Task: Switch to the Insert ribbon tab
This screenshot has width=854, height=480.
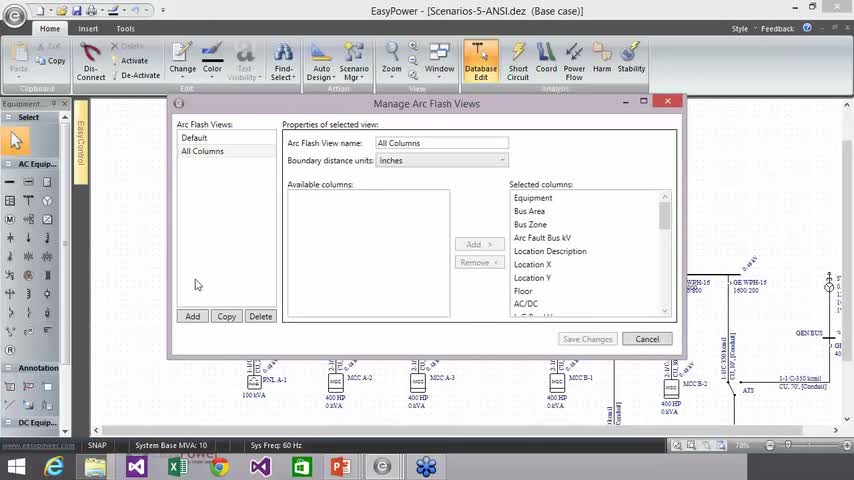Action: pos(88,28)
